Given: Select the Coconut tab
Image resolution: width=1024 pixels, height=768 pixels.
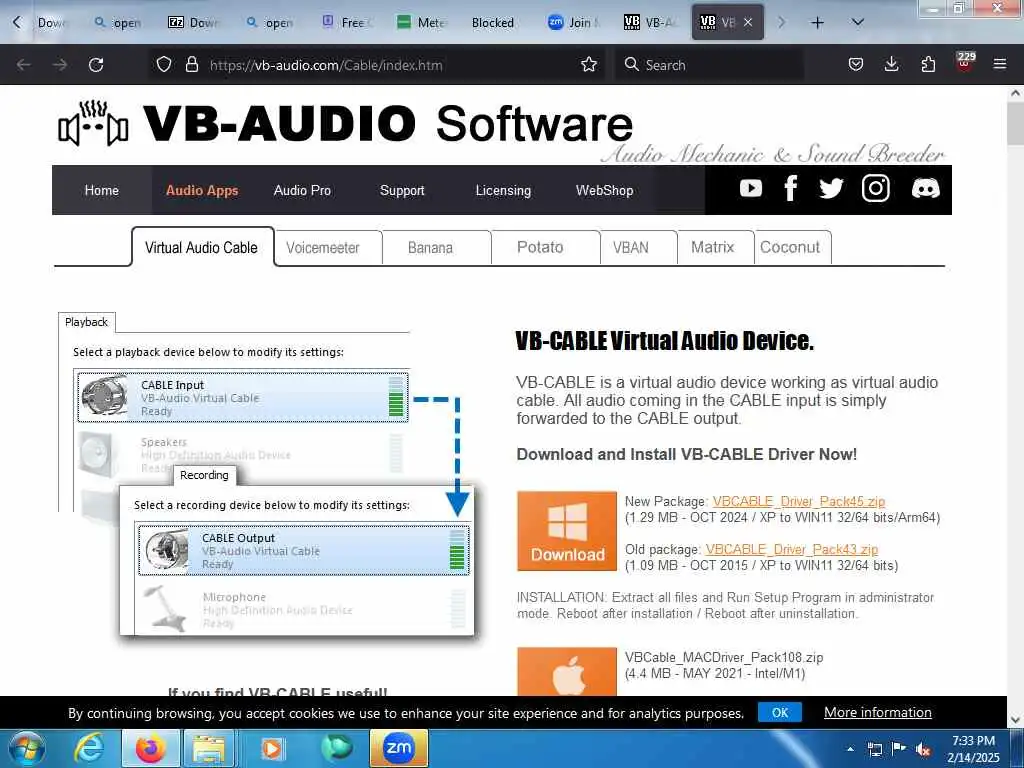Looking at the screenshot, I should click(x=790, y=248).
